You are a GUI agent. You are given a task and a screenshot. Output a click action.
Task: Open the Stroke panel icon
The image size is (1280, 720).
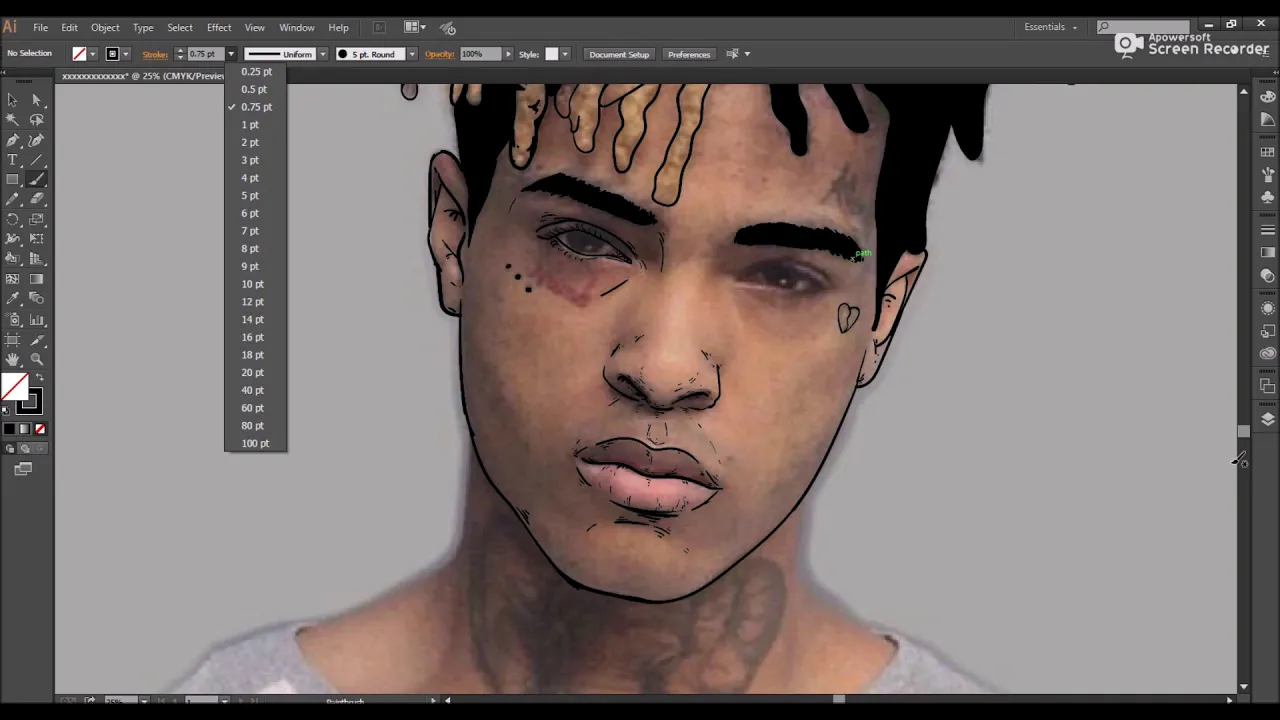pos(1268,230)
